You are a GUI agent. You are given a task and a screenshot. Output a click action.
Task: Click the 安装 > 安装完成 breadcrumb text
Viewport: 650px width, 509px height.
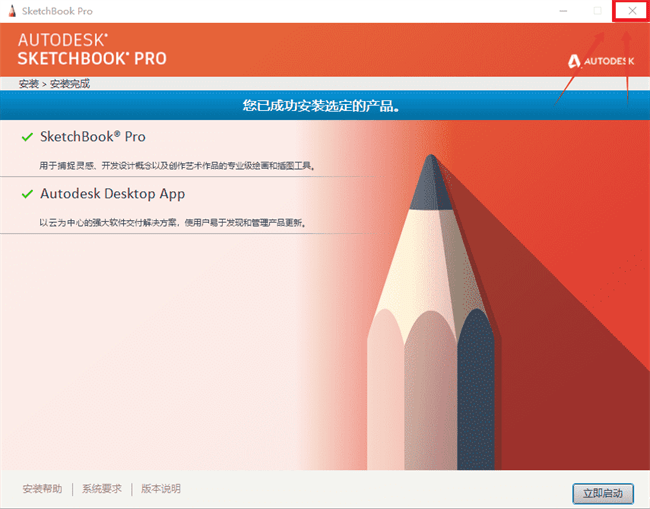[54, 84]
